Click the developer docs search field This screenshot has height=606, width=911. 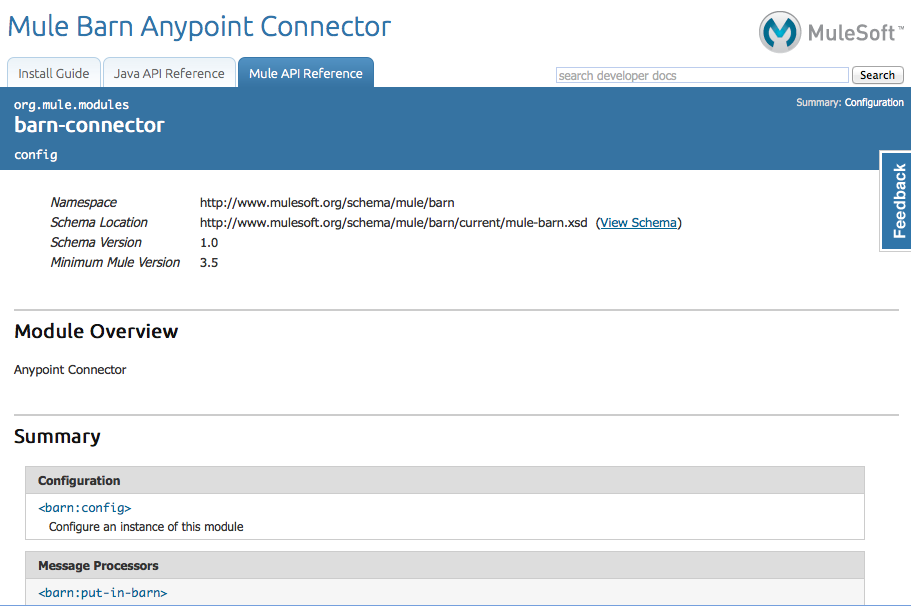701,75
